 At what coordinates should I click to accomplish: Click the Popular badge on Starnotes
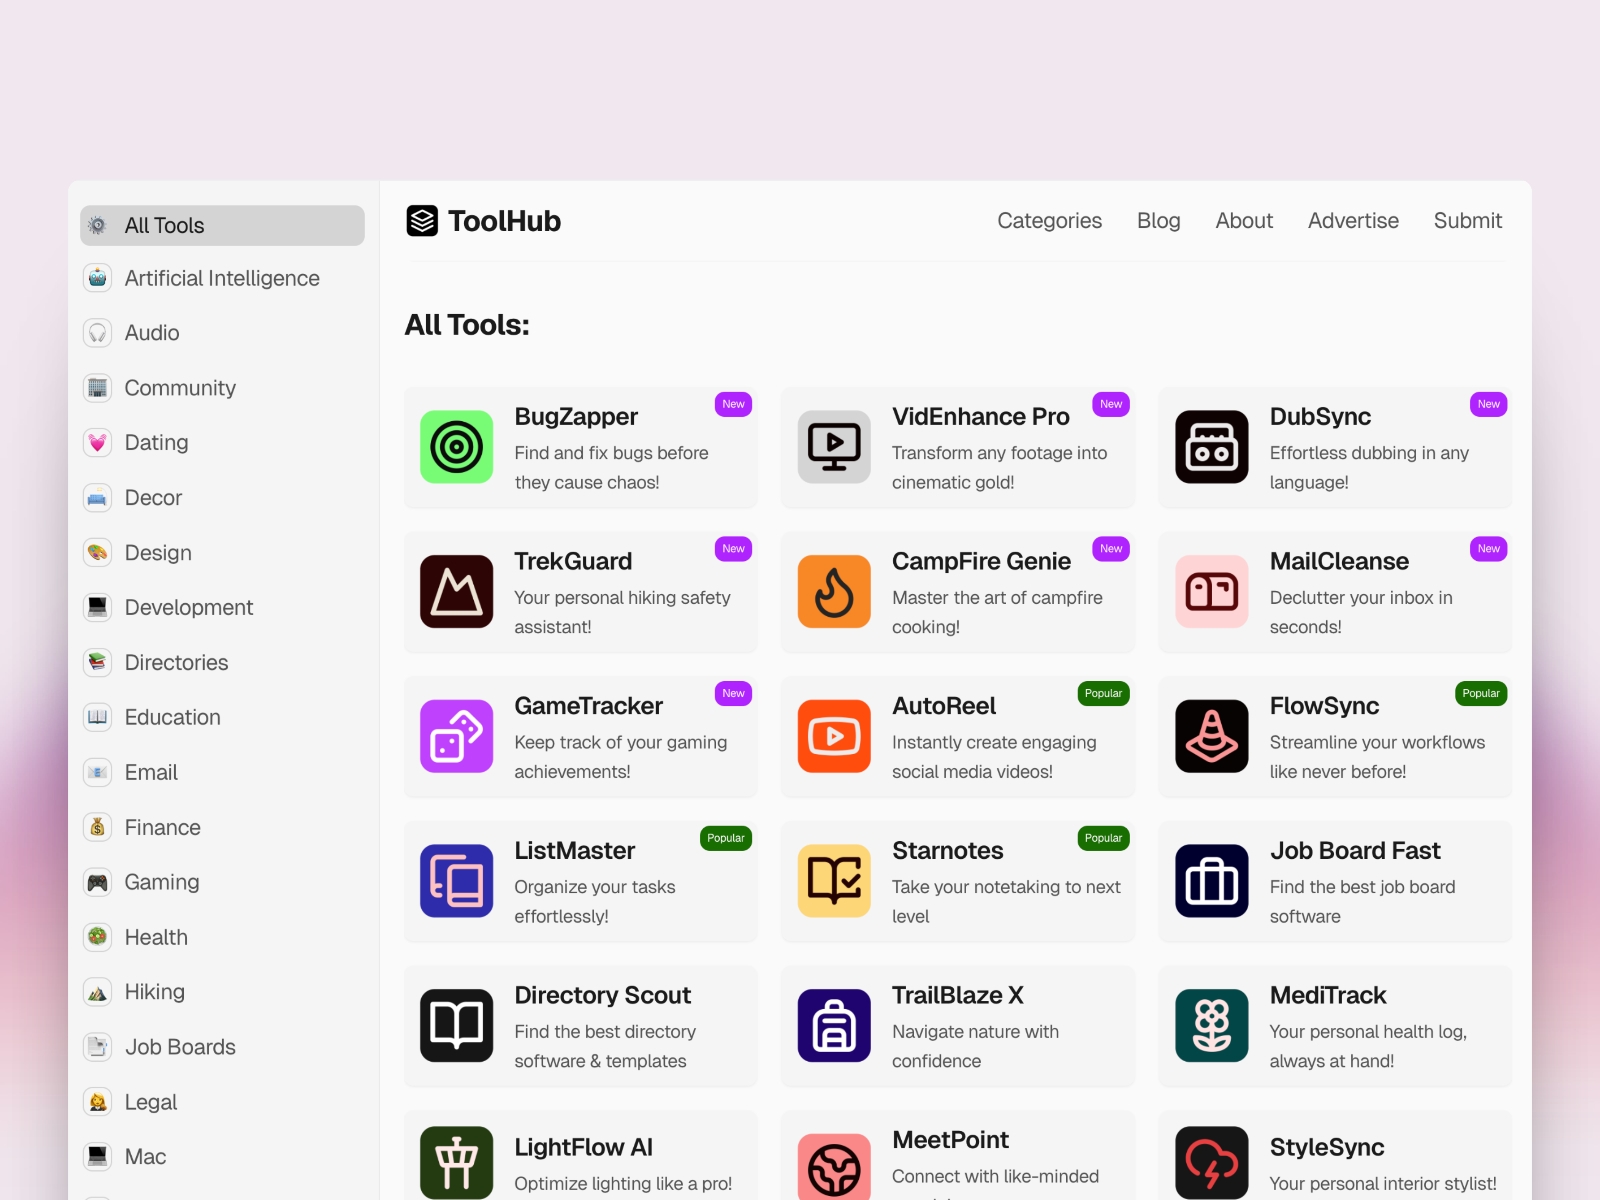1103,838
